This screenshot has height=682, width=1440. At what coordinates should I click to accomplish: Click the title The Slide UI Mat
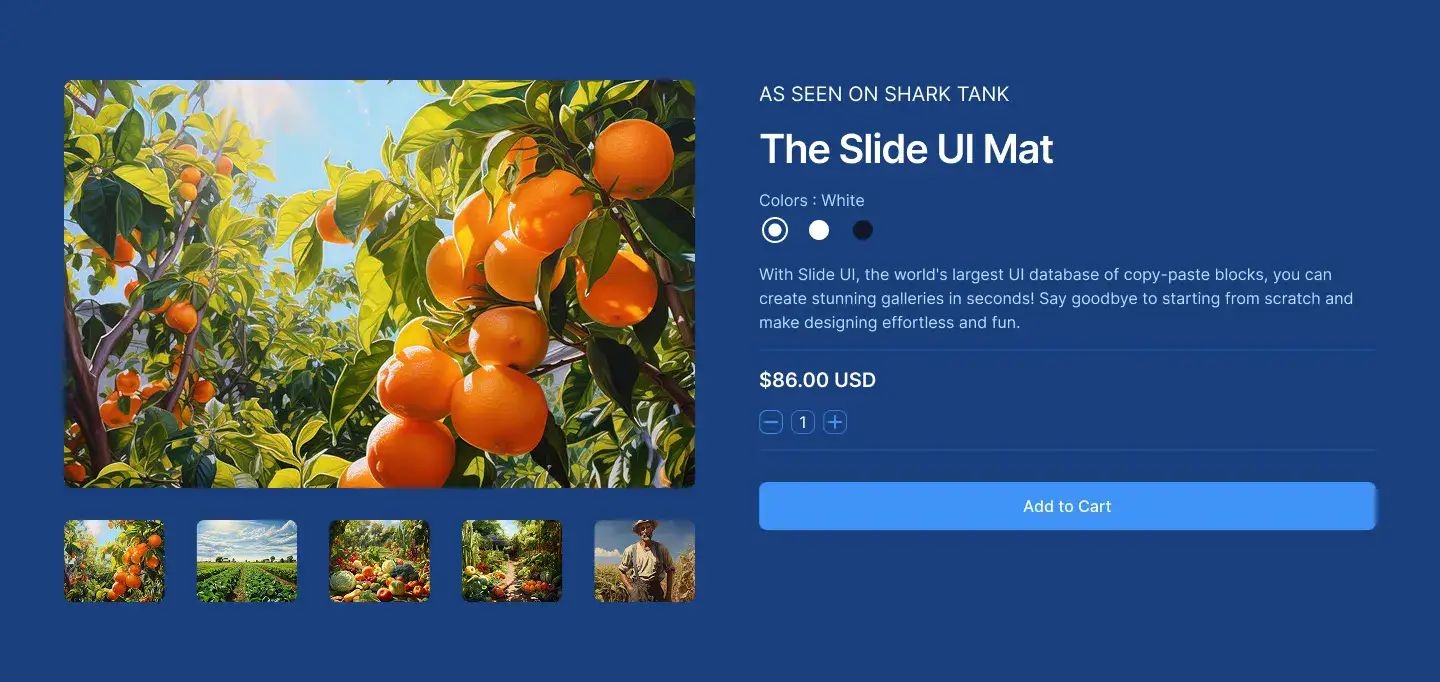(906, 149)
